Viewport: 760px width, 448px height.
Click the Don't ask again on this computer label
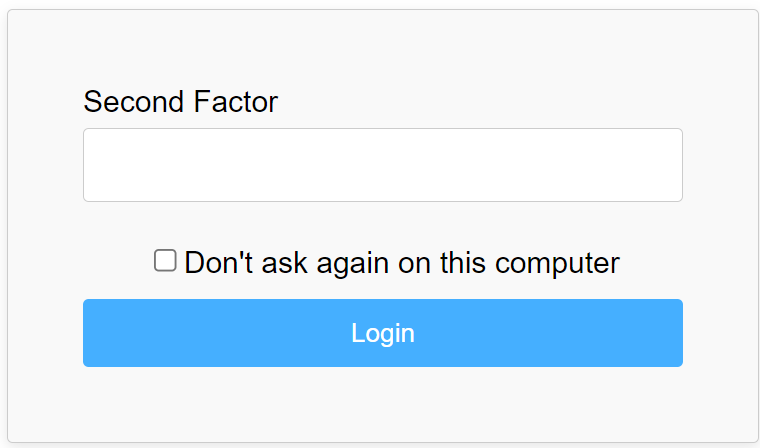tap(402, 263)
